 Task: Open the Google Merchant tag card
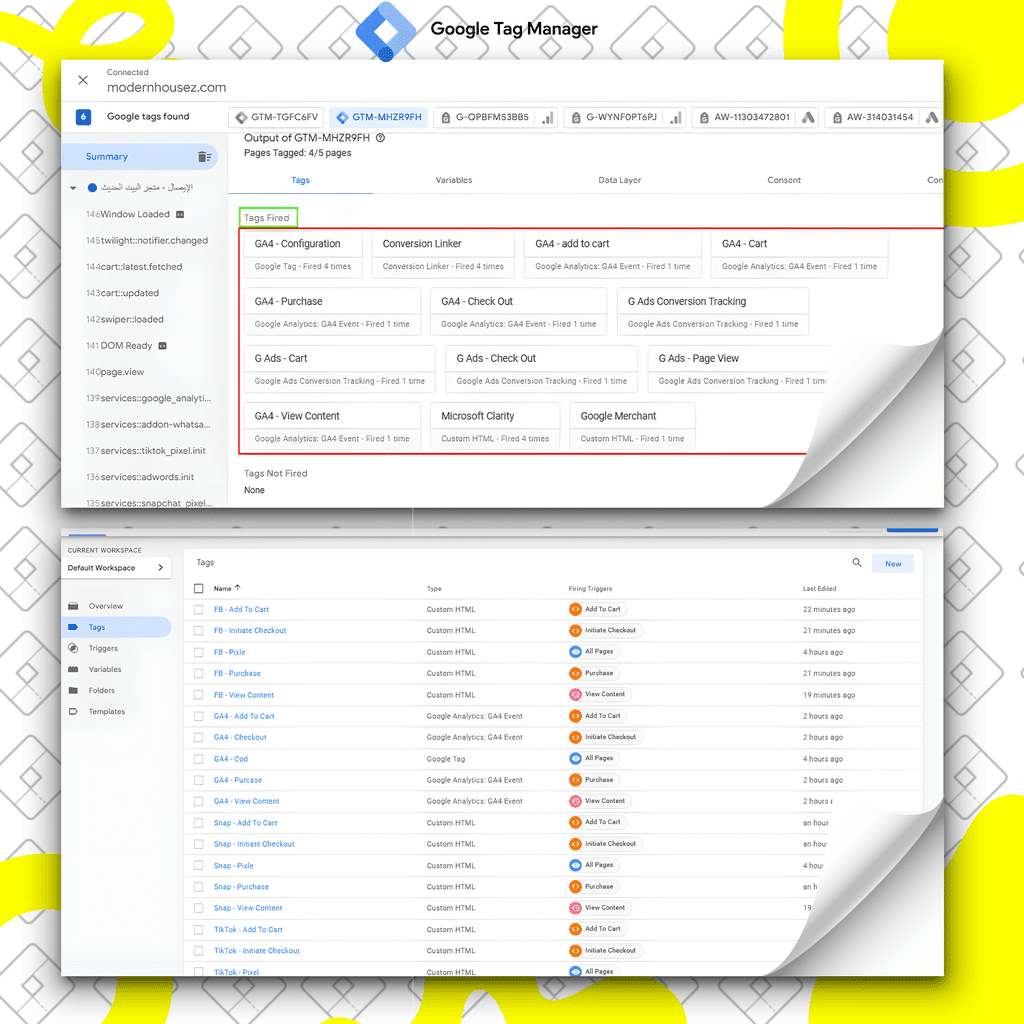click(x=632, y=426)
